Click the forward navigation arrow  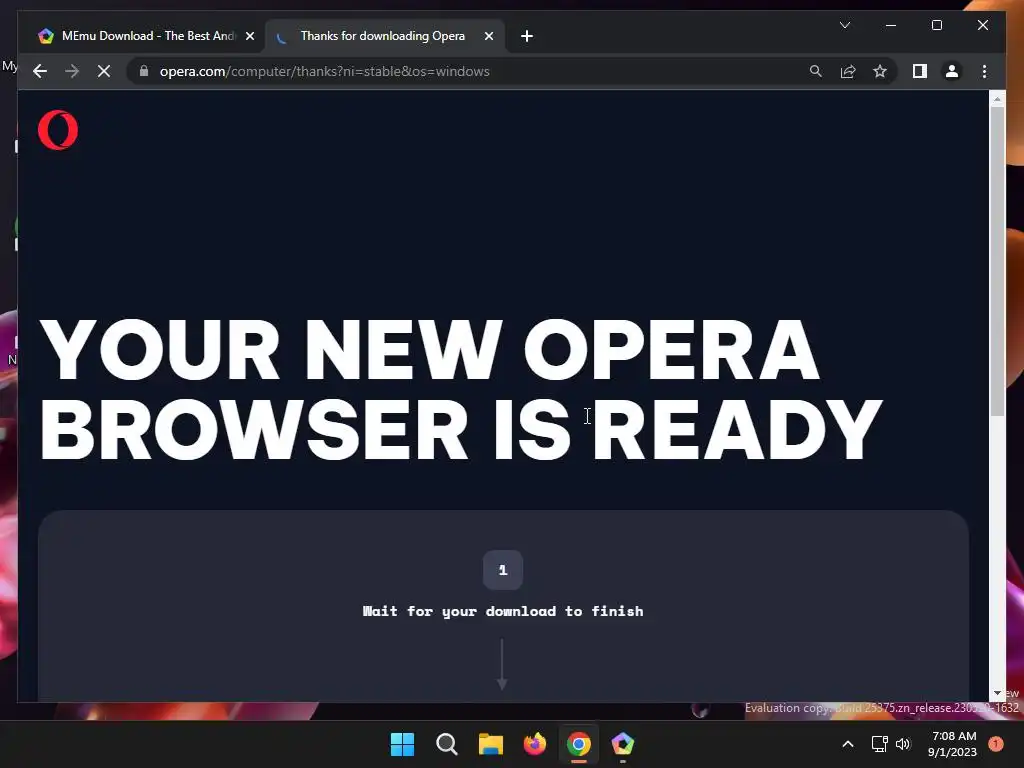click(72, 71)
